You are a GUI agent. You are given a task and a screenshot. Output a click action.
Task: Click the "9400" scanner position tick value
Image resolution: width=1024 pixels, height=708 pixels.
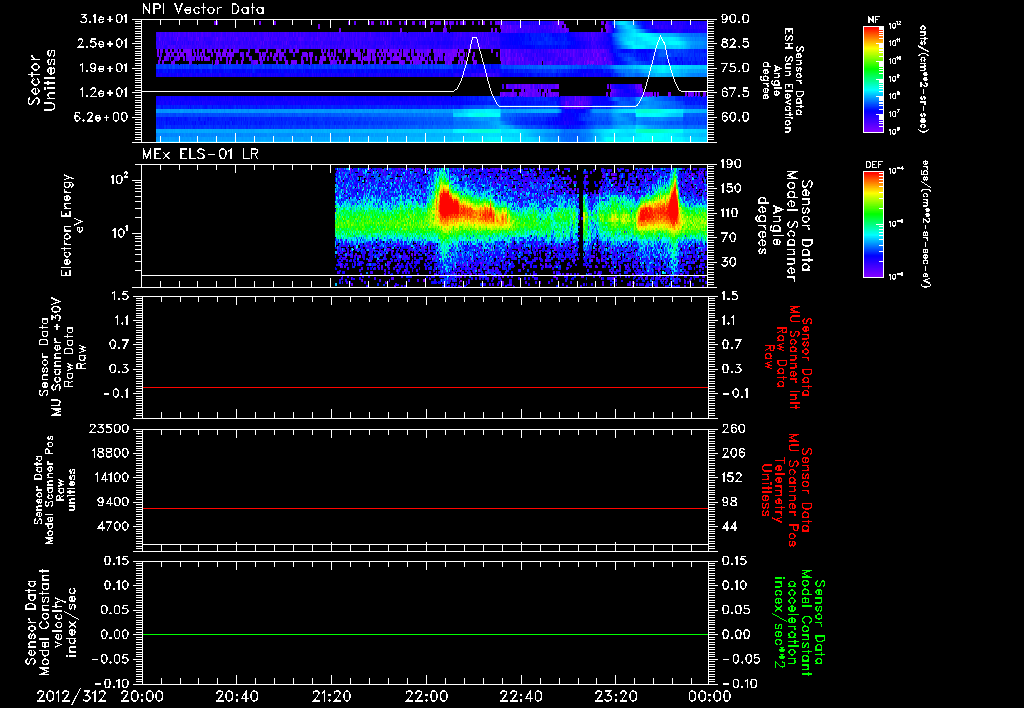point(112,502)
